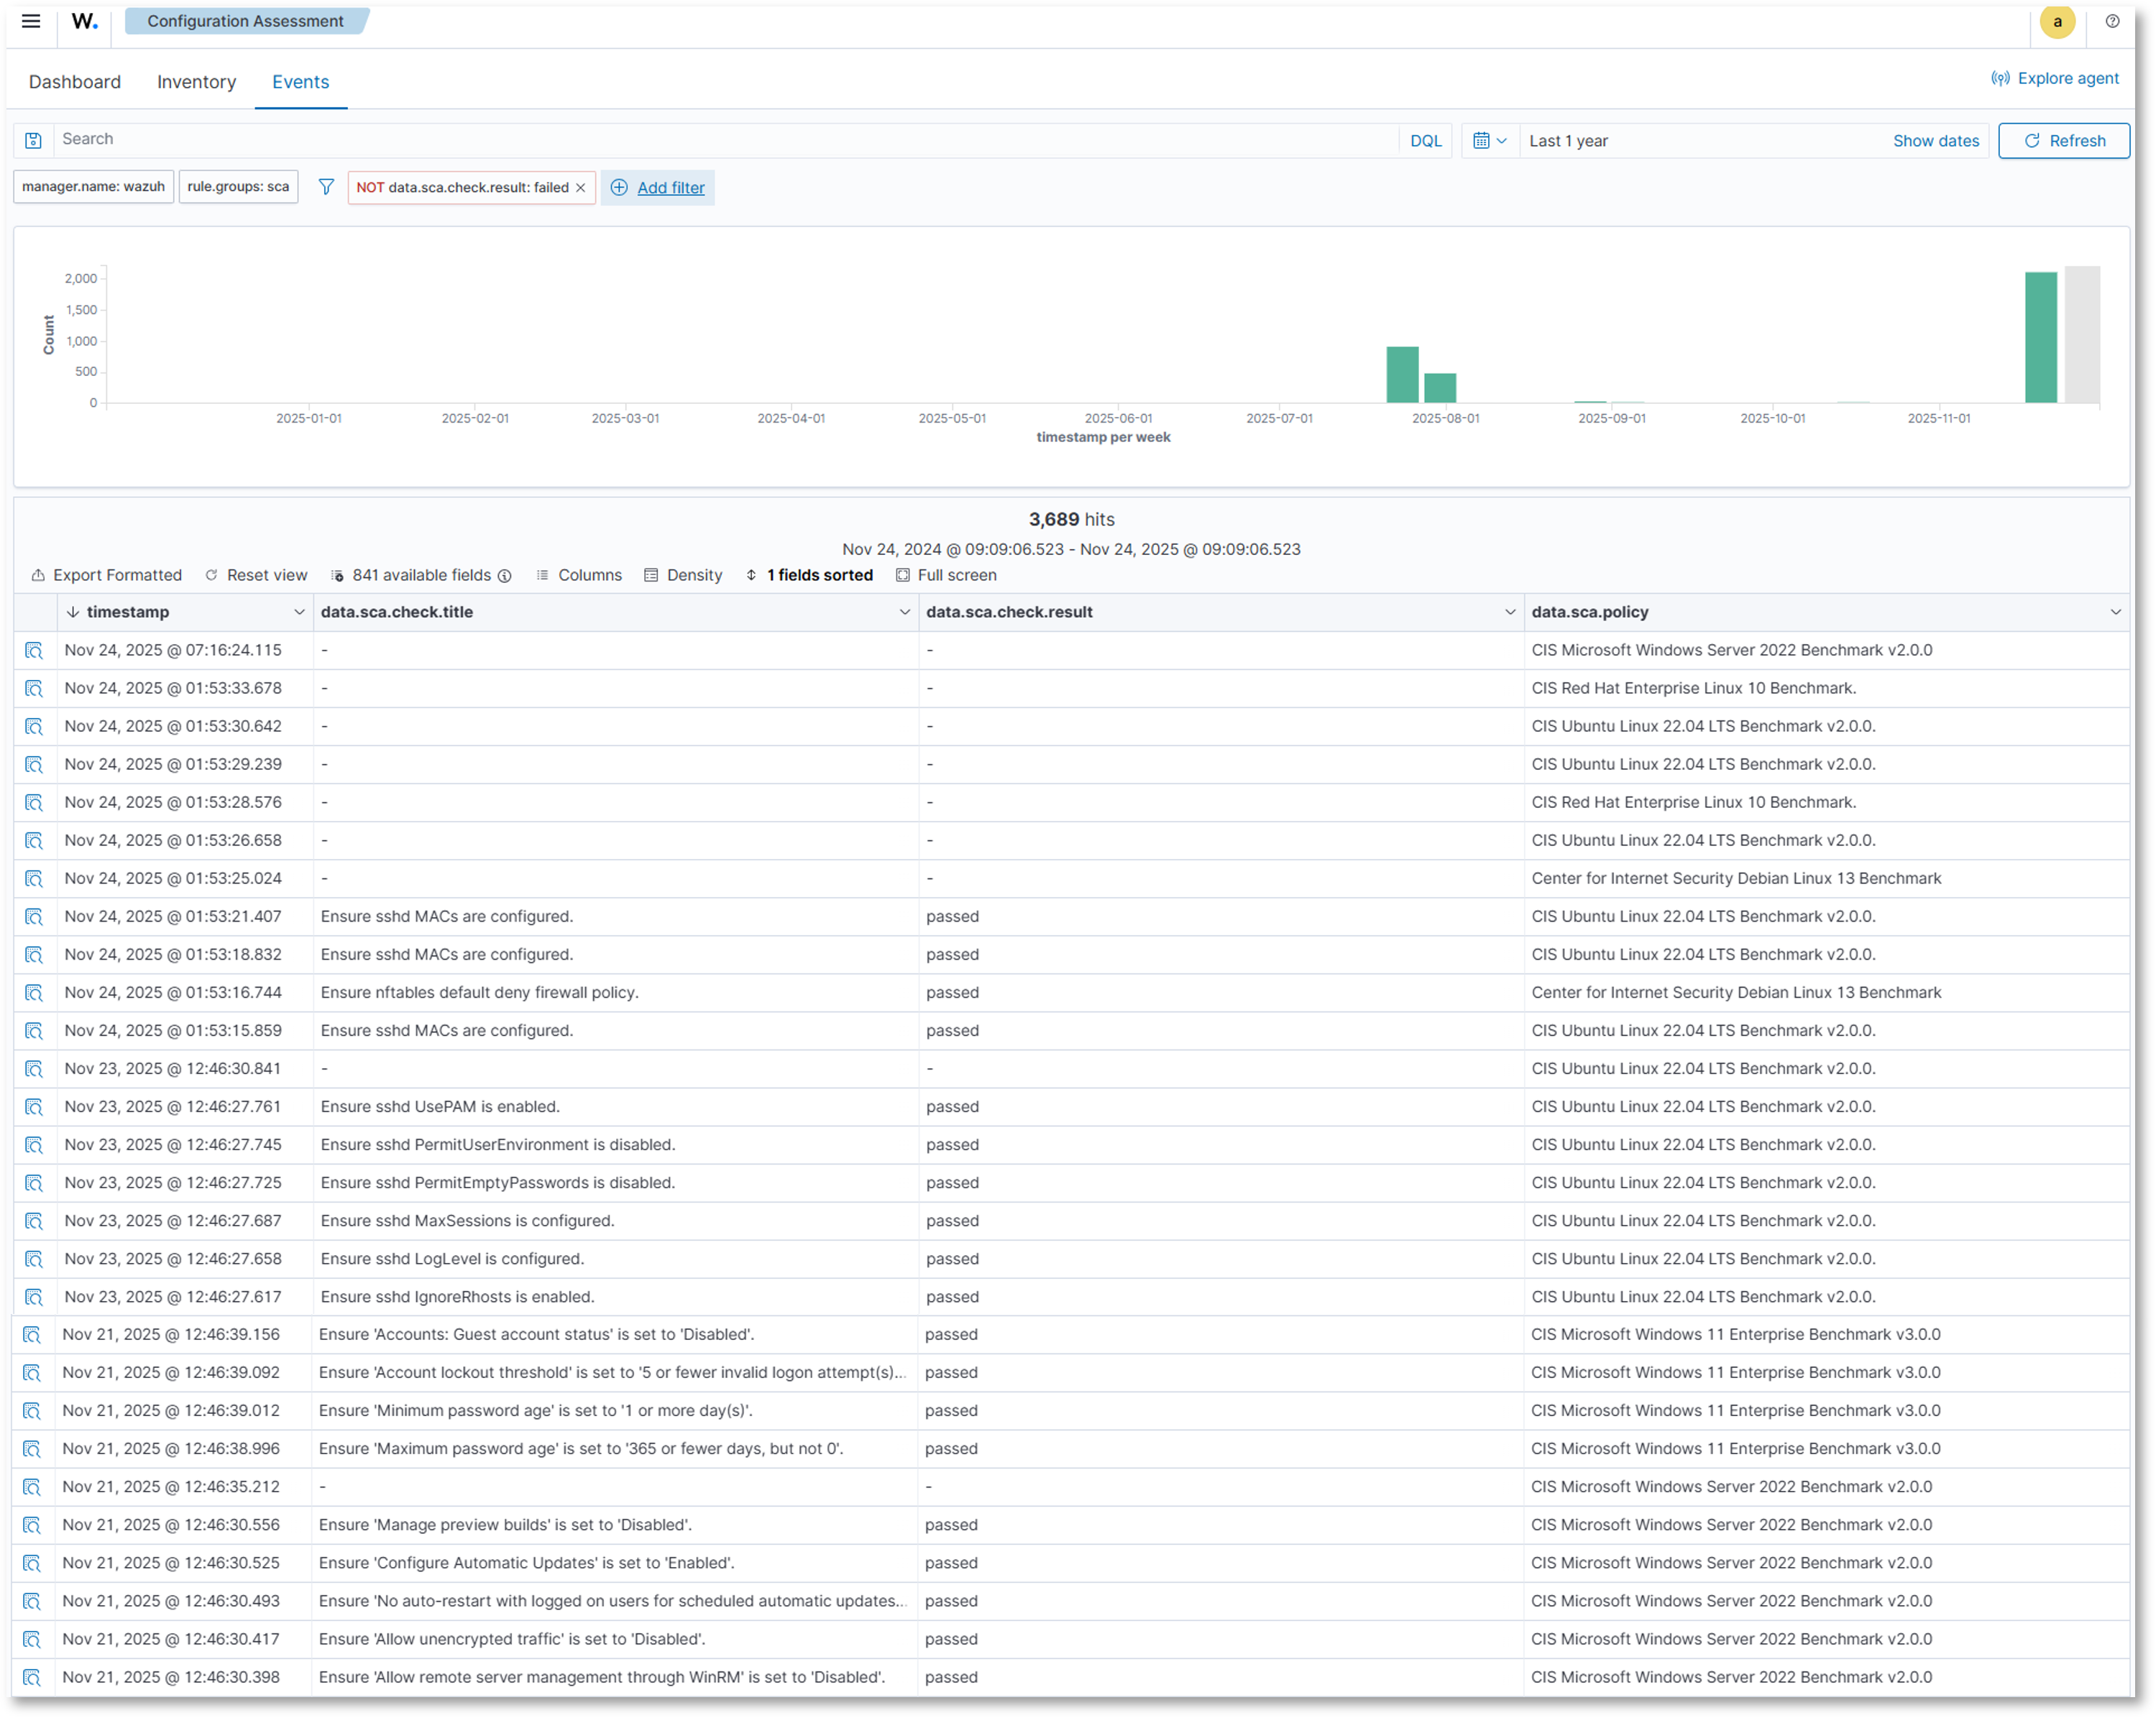Open the filter actions funnel icon
Viewport: 2156px width, 1718px height.
(326, 186)
